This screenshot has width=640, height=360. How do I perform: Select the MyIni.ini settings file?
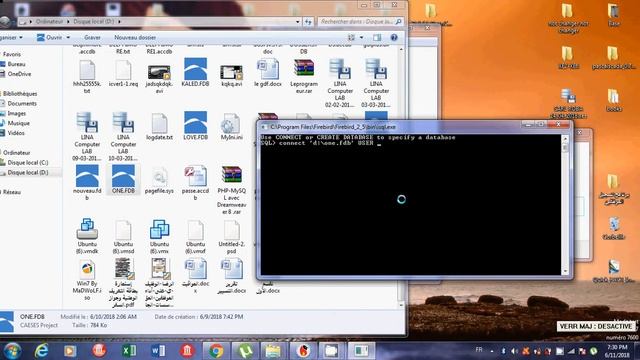pos(231,126)
